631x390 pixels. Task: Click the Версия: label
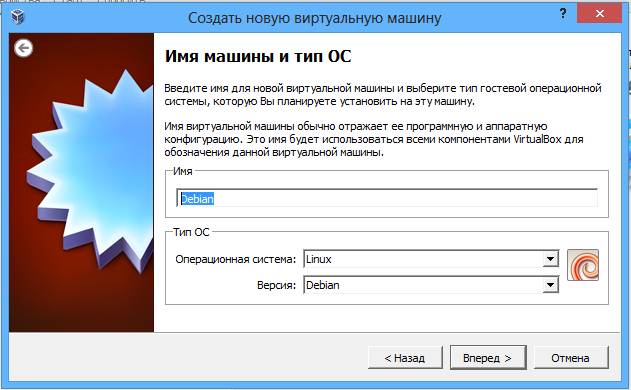click(x=276, y=285)
